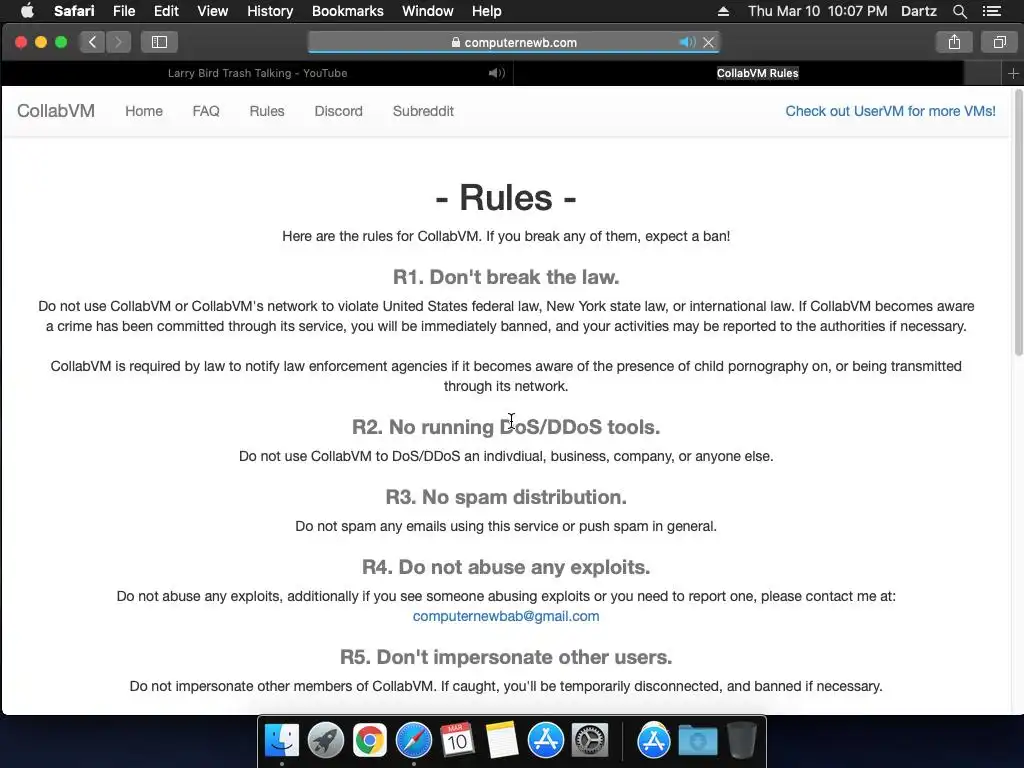Open Launchpad from the Dock

(325, 741)
